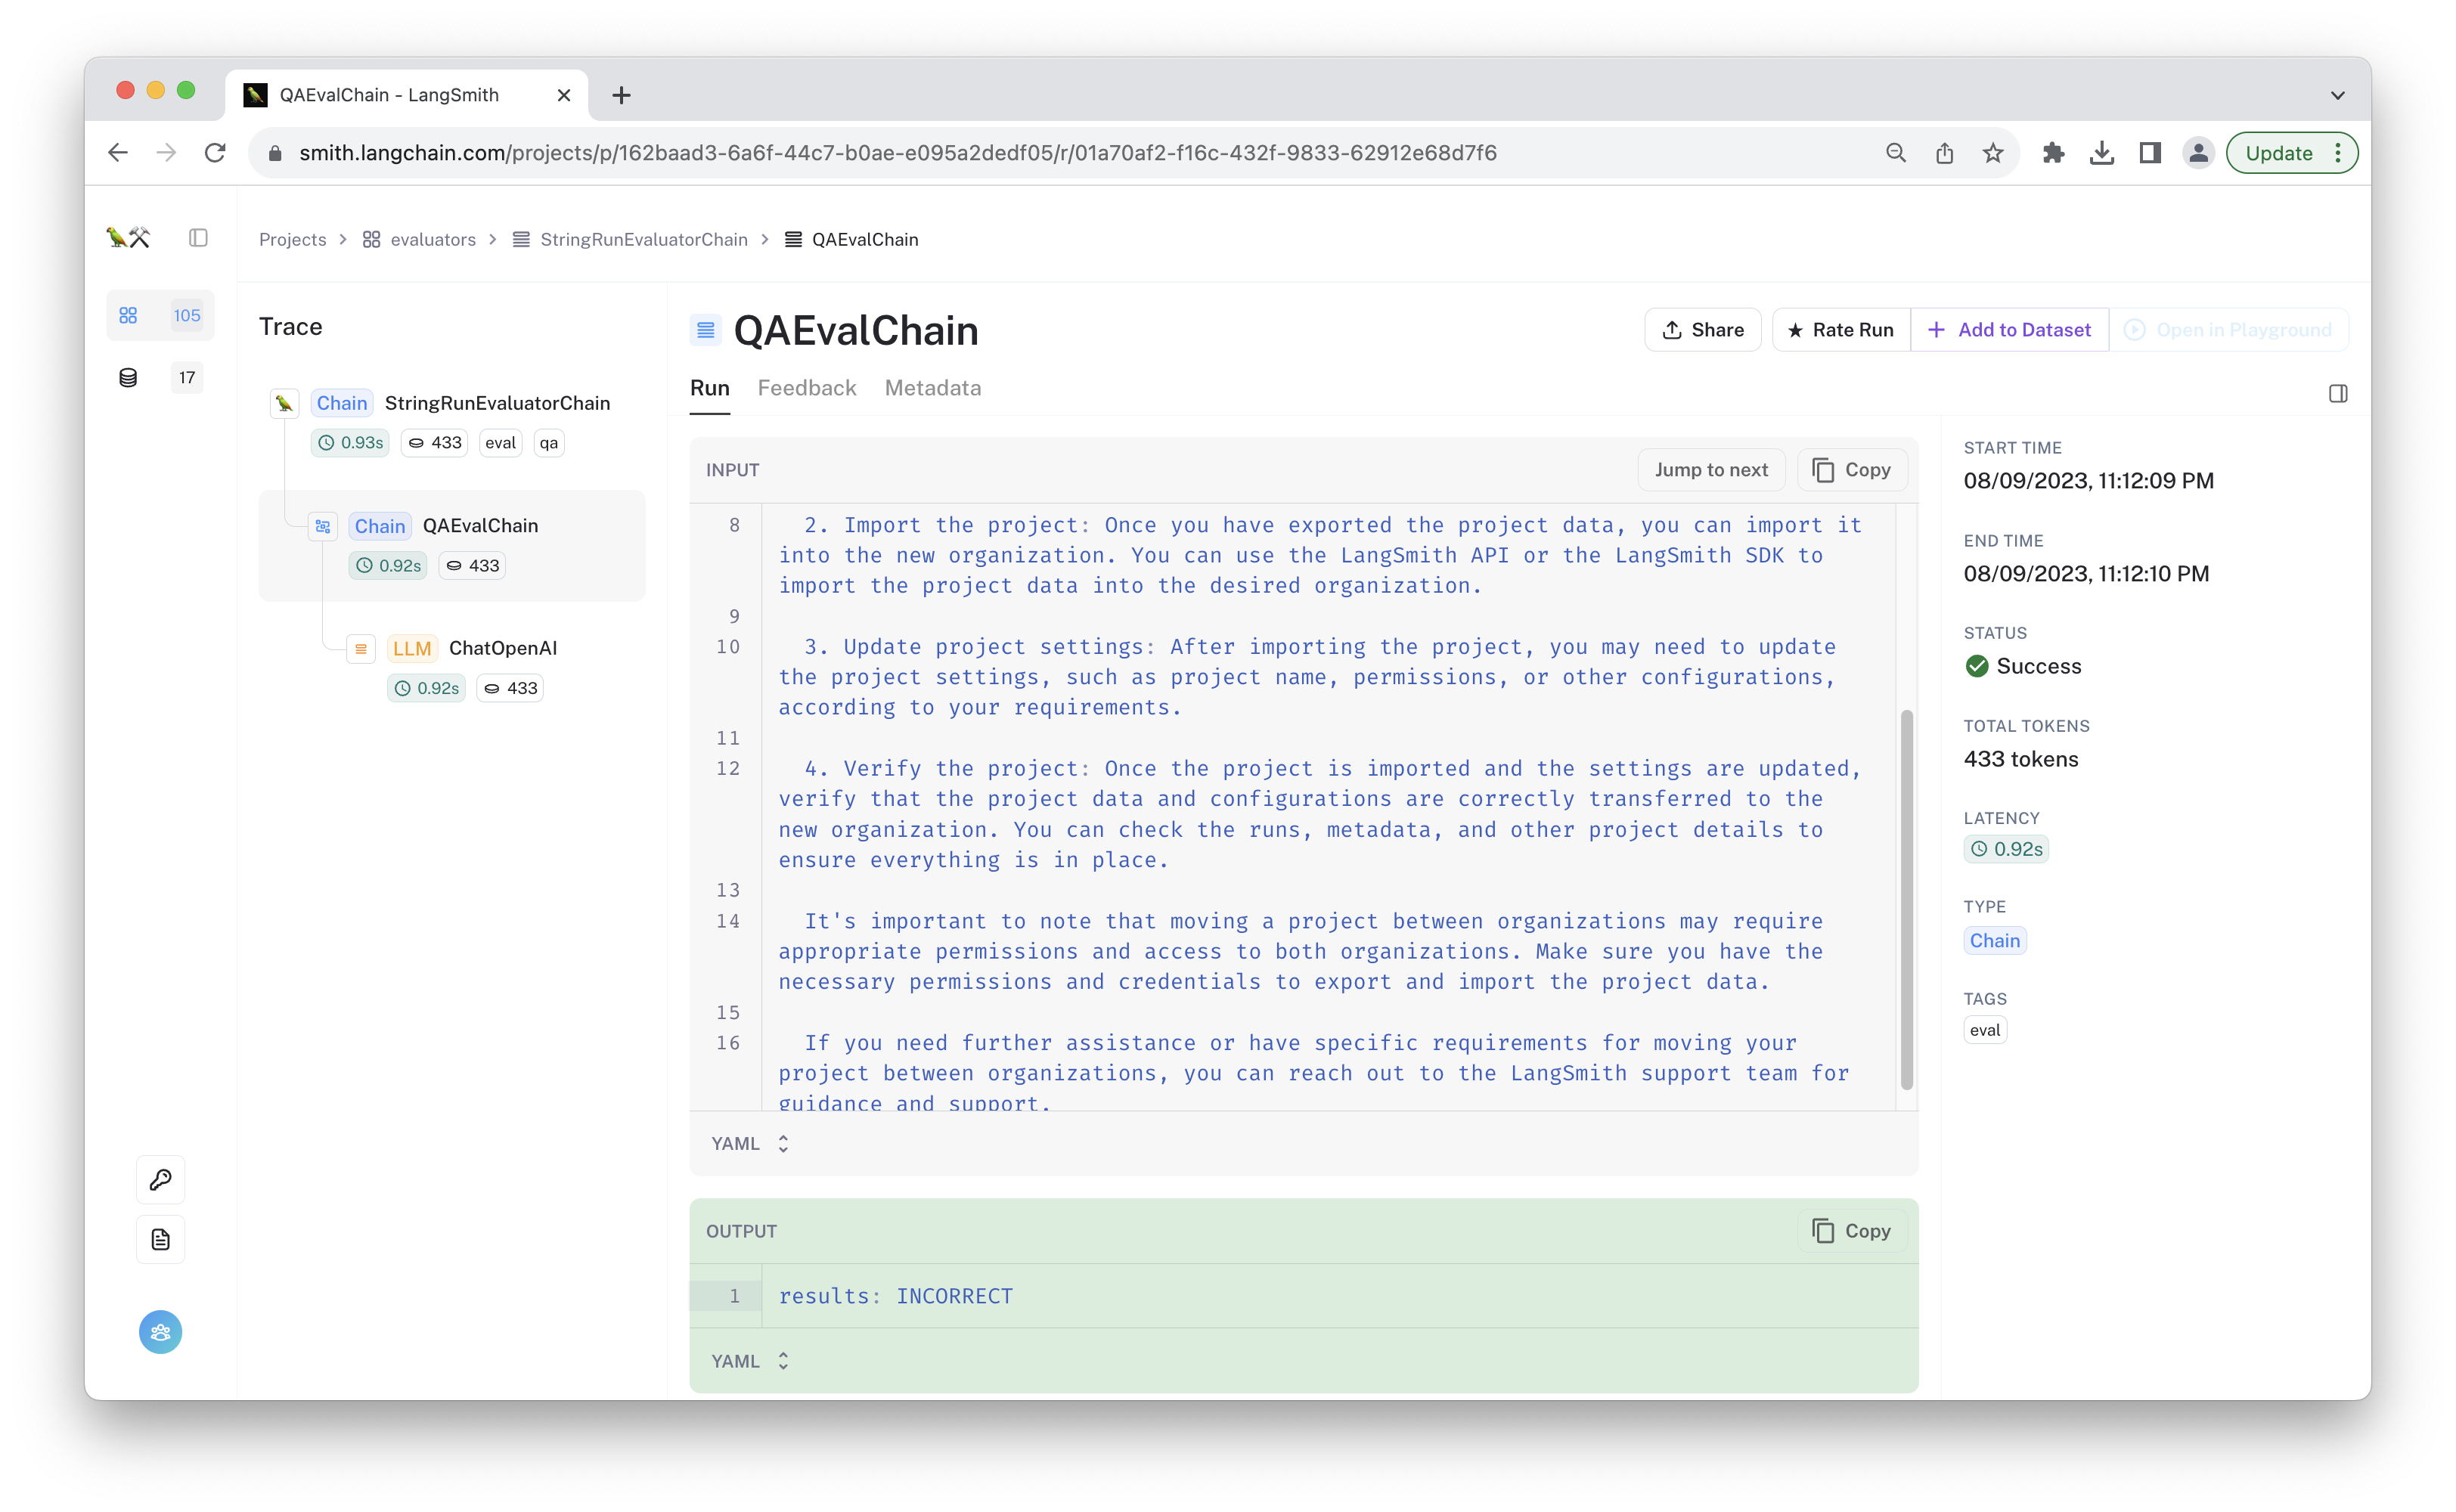Click the ChatOpenAI LLM node icon
This screenshot has height=1512, width=2456.
pos(360,649)
